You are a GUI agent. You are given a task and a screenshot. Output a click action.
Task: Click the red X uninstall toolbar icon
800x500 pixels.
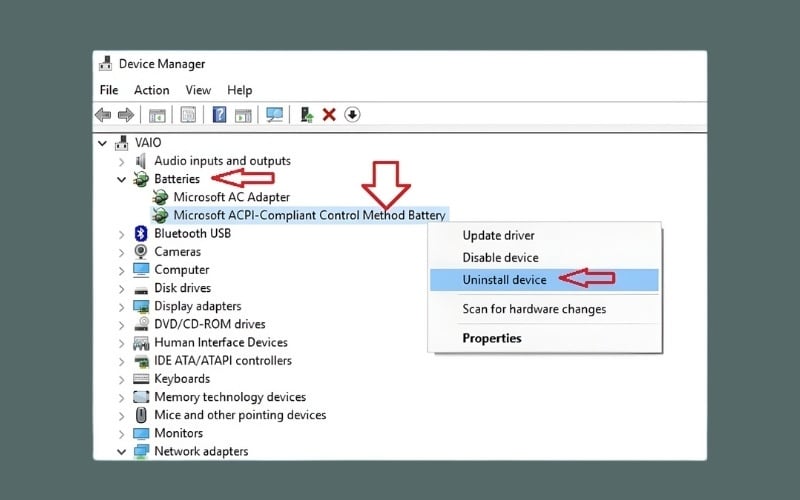tap(329, 115)
